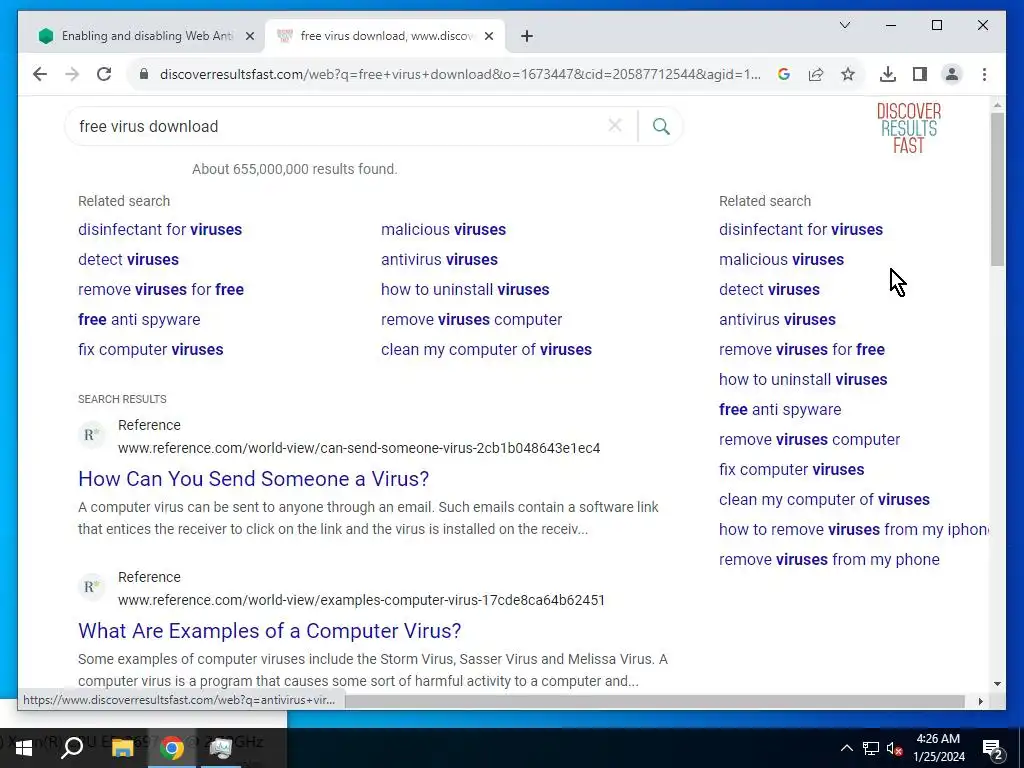The width and height of the screenshot is (1024, 768).
Task: Open sidebar 'malicious viruses' link
Action: pos(781,259)
